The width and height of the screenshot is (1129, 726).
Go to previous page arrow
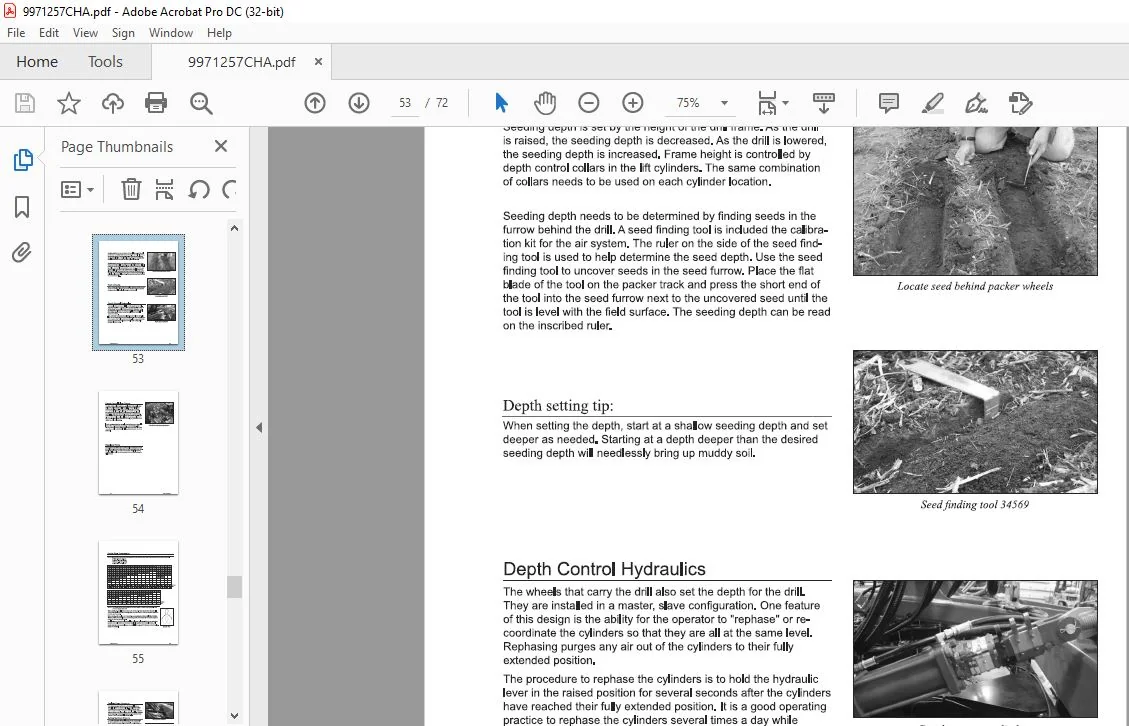315,103
